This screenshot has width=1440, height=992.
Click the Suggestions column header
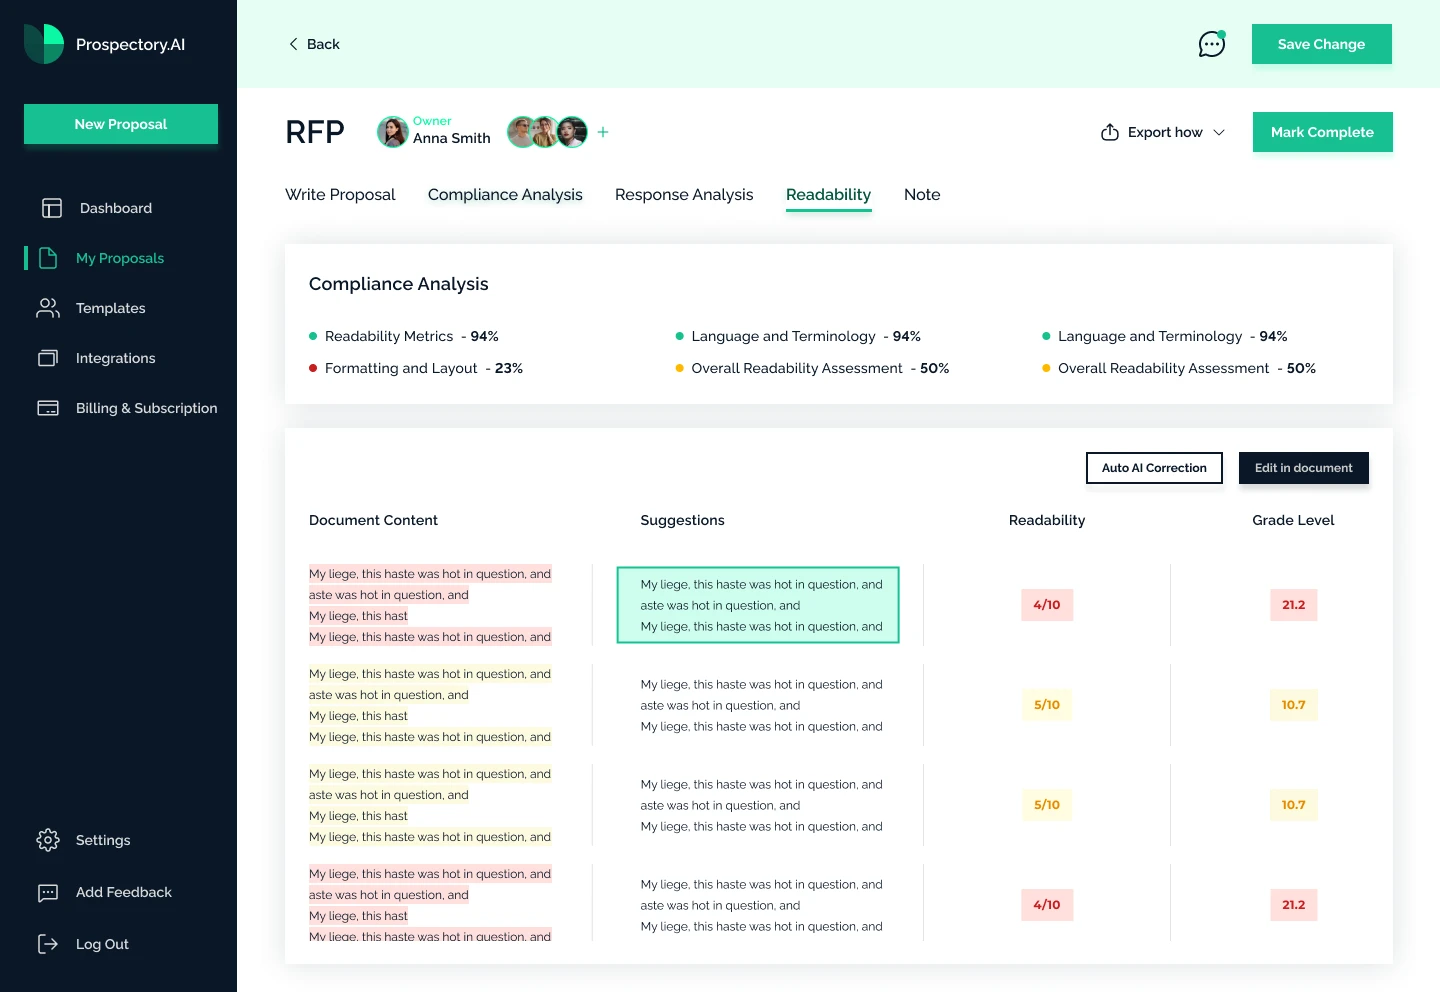(683, 520)
